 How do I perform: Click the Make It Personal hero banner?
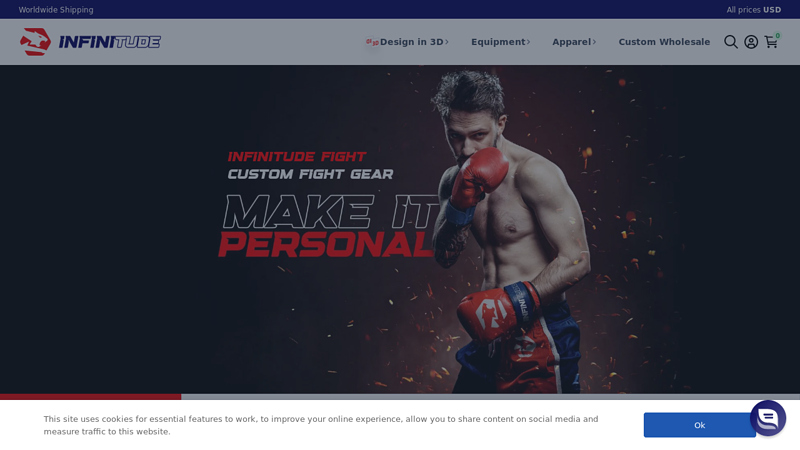[400, 229]
